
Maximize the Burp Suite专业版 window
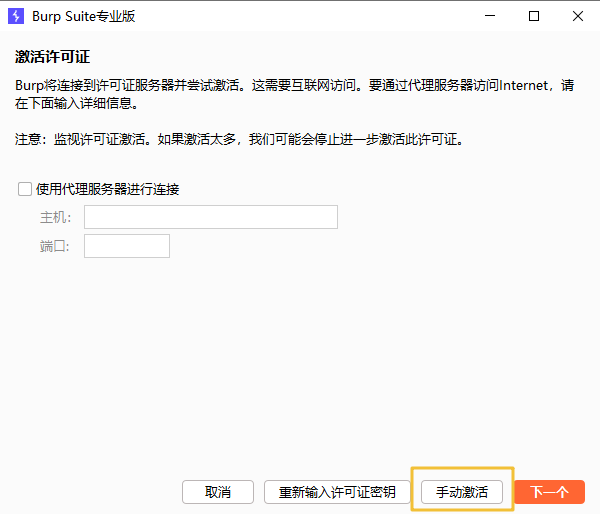[x=534, y=16]
